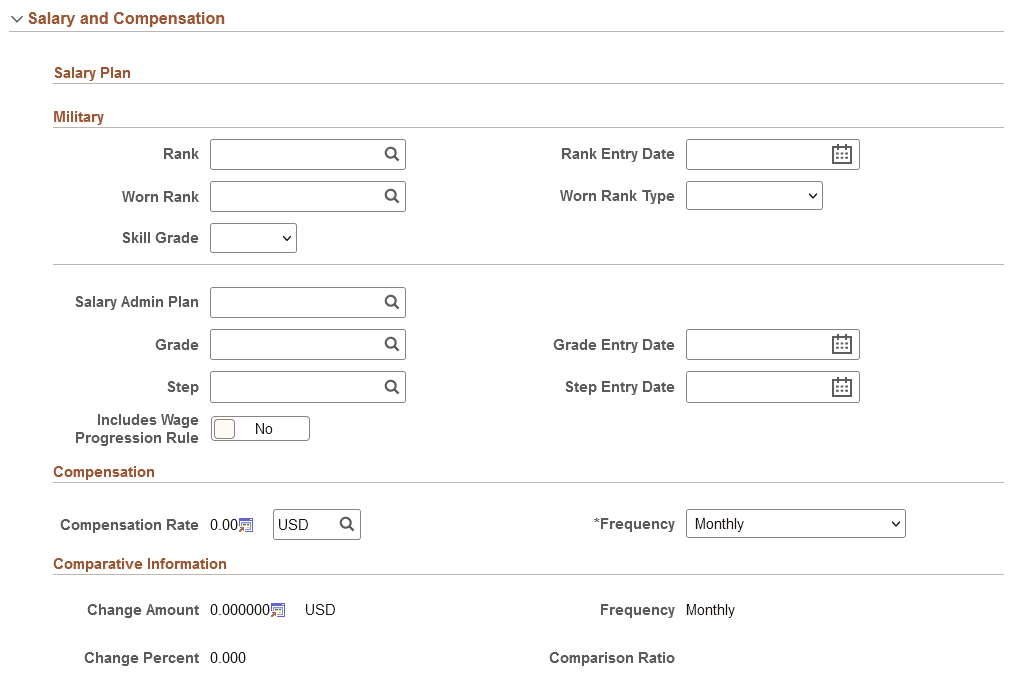Screen dimensions: 1012x679
Task: Open the Grade lookup magnifier
Action: 391,344
